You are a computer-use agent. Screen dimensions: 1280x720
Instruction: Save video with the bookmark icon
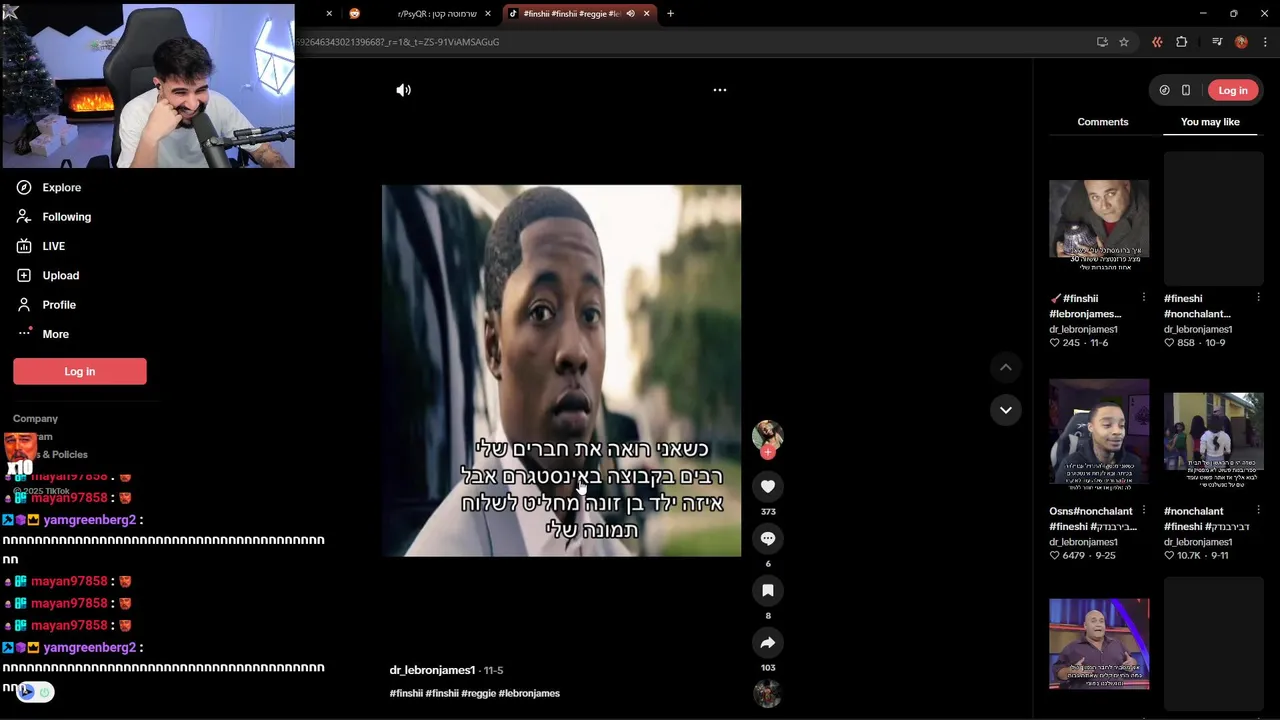[x=768, y=590]
